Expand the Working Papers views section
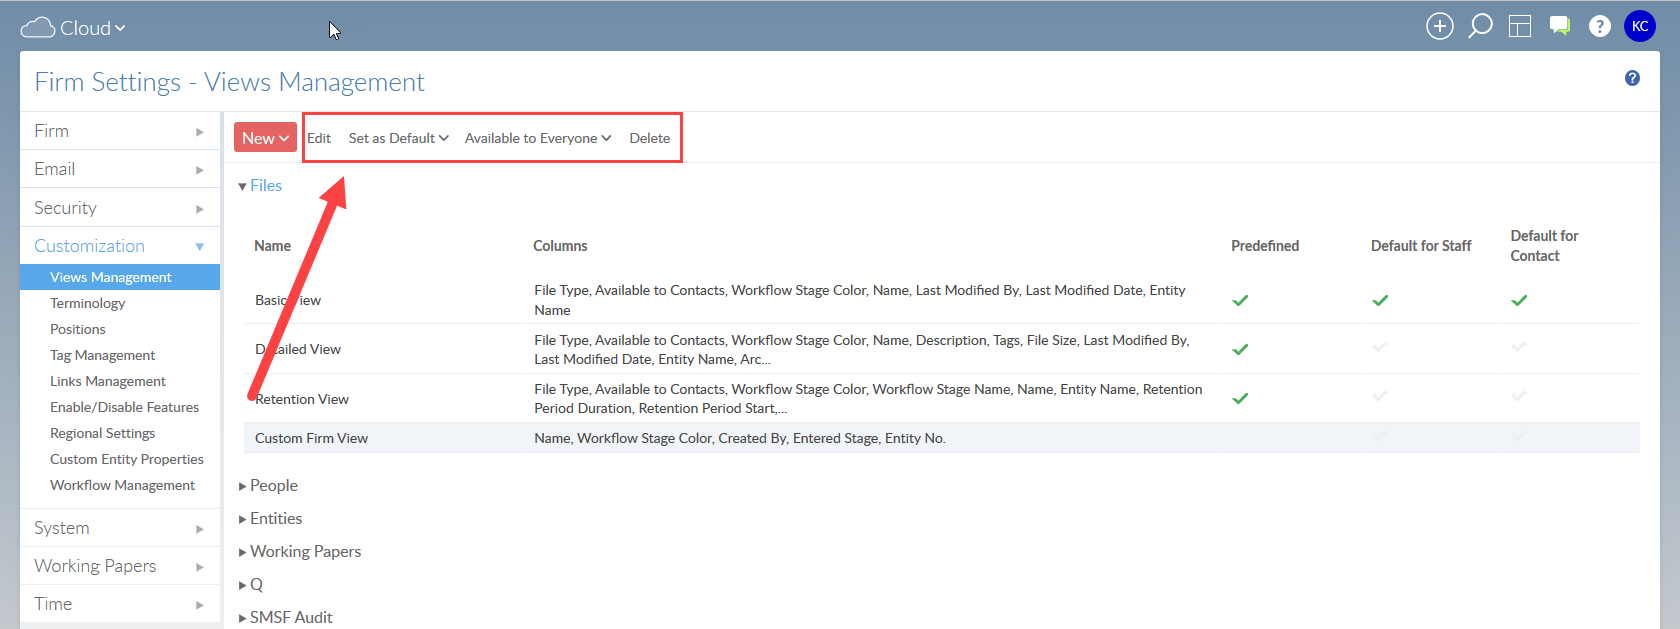The width and height of the screenshot is (1680, 629). [300, 552]
